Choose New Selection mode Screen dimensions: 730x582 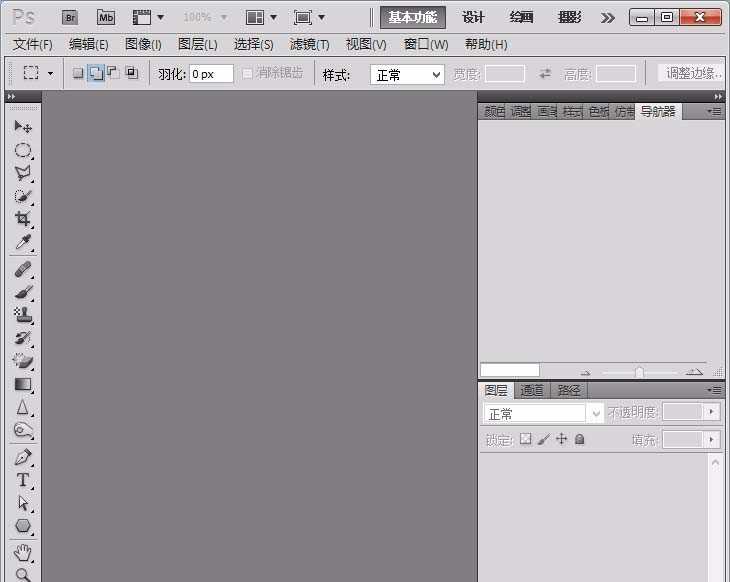pyautogui.click(x=78, y=73)
